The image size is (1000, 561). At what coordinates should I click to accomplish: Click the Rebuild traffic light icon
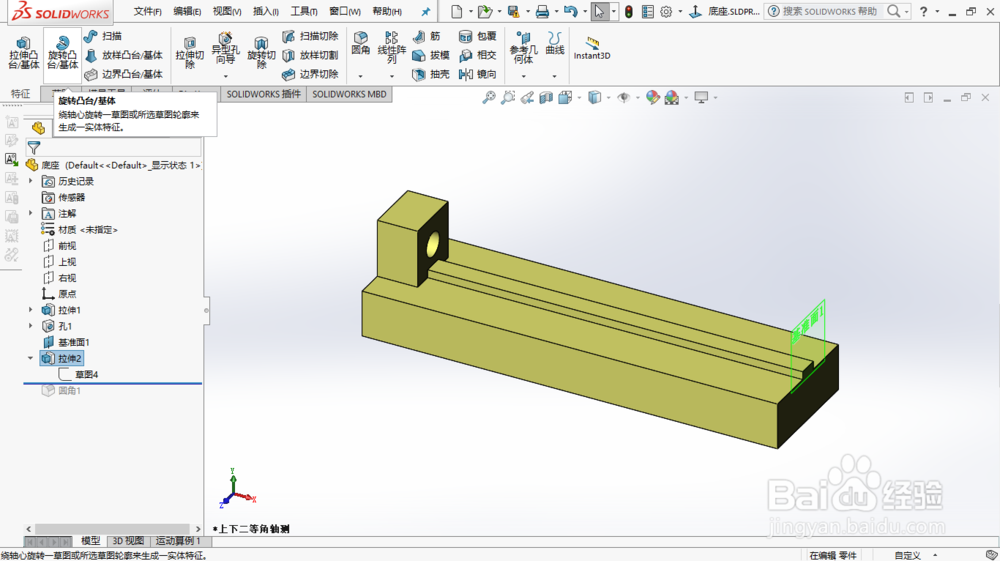[629, 11]
